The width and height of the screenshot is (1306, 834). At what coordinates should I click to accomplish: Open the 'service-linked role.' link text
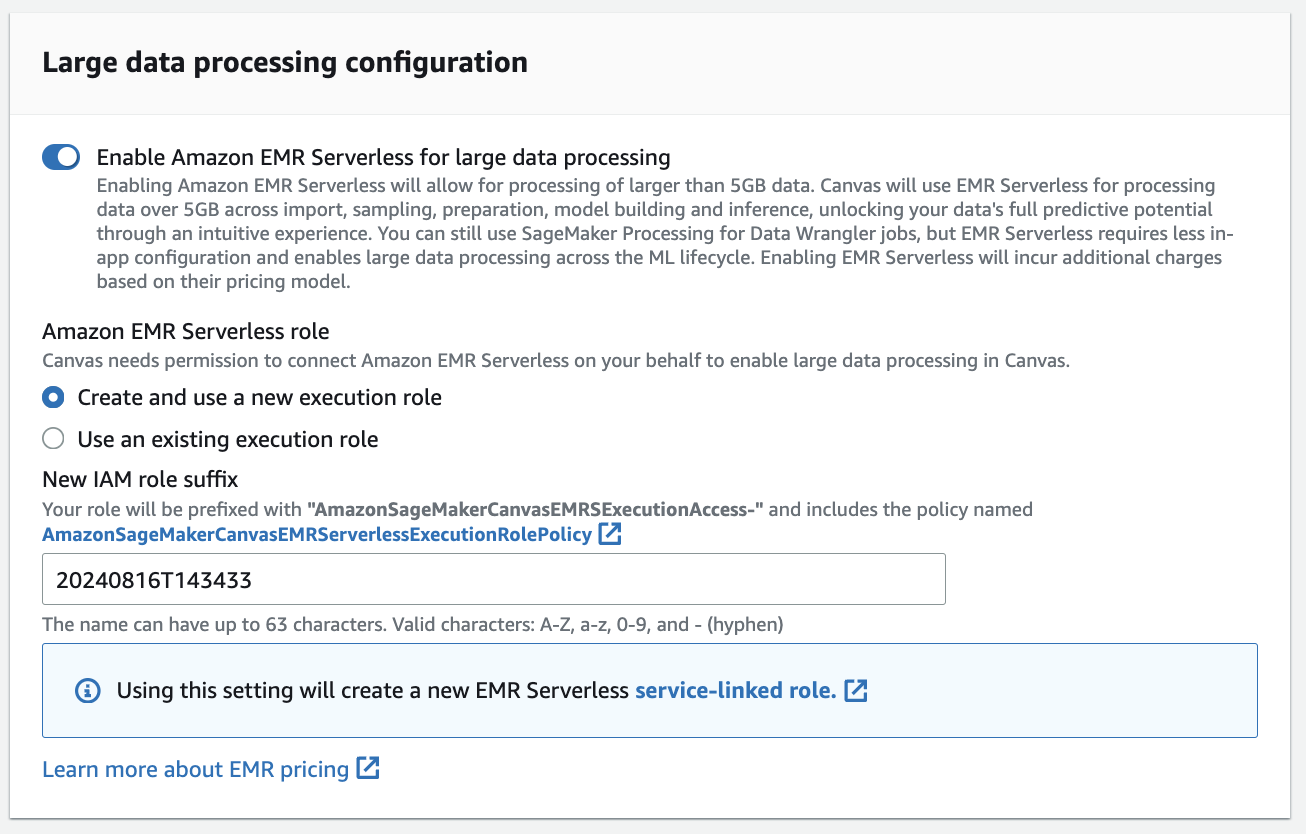[735, 690]
